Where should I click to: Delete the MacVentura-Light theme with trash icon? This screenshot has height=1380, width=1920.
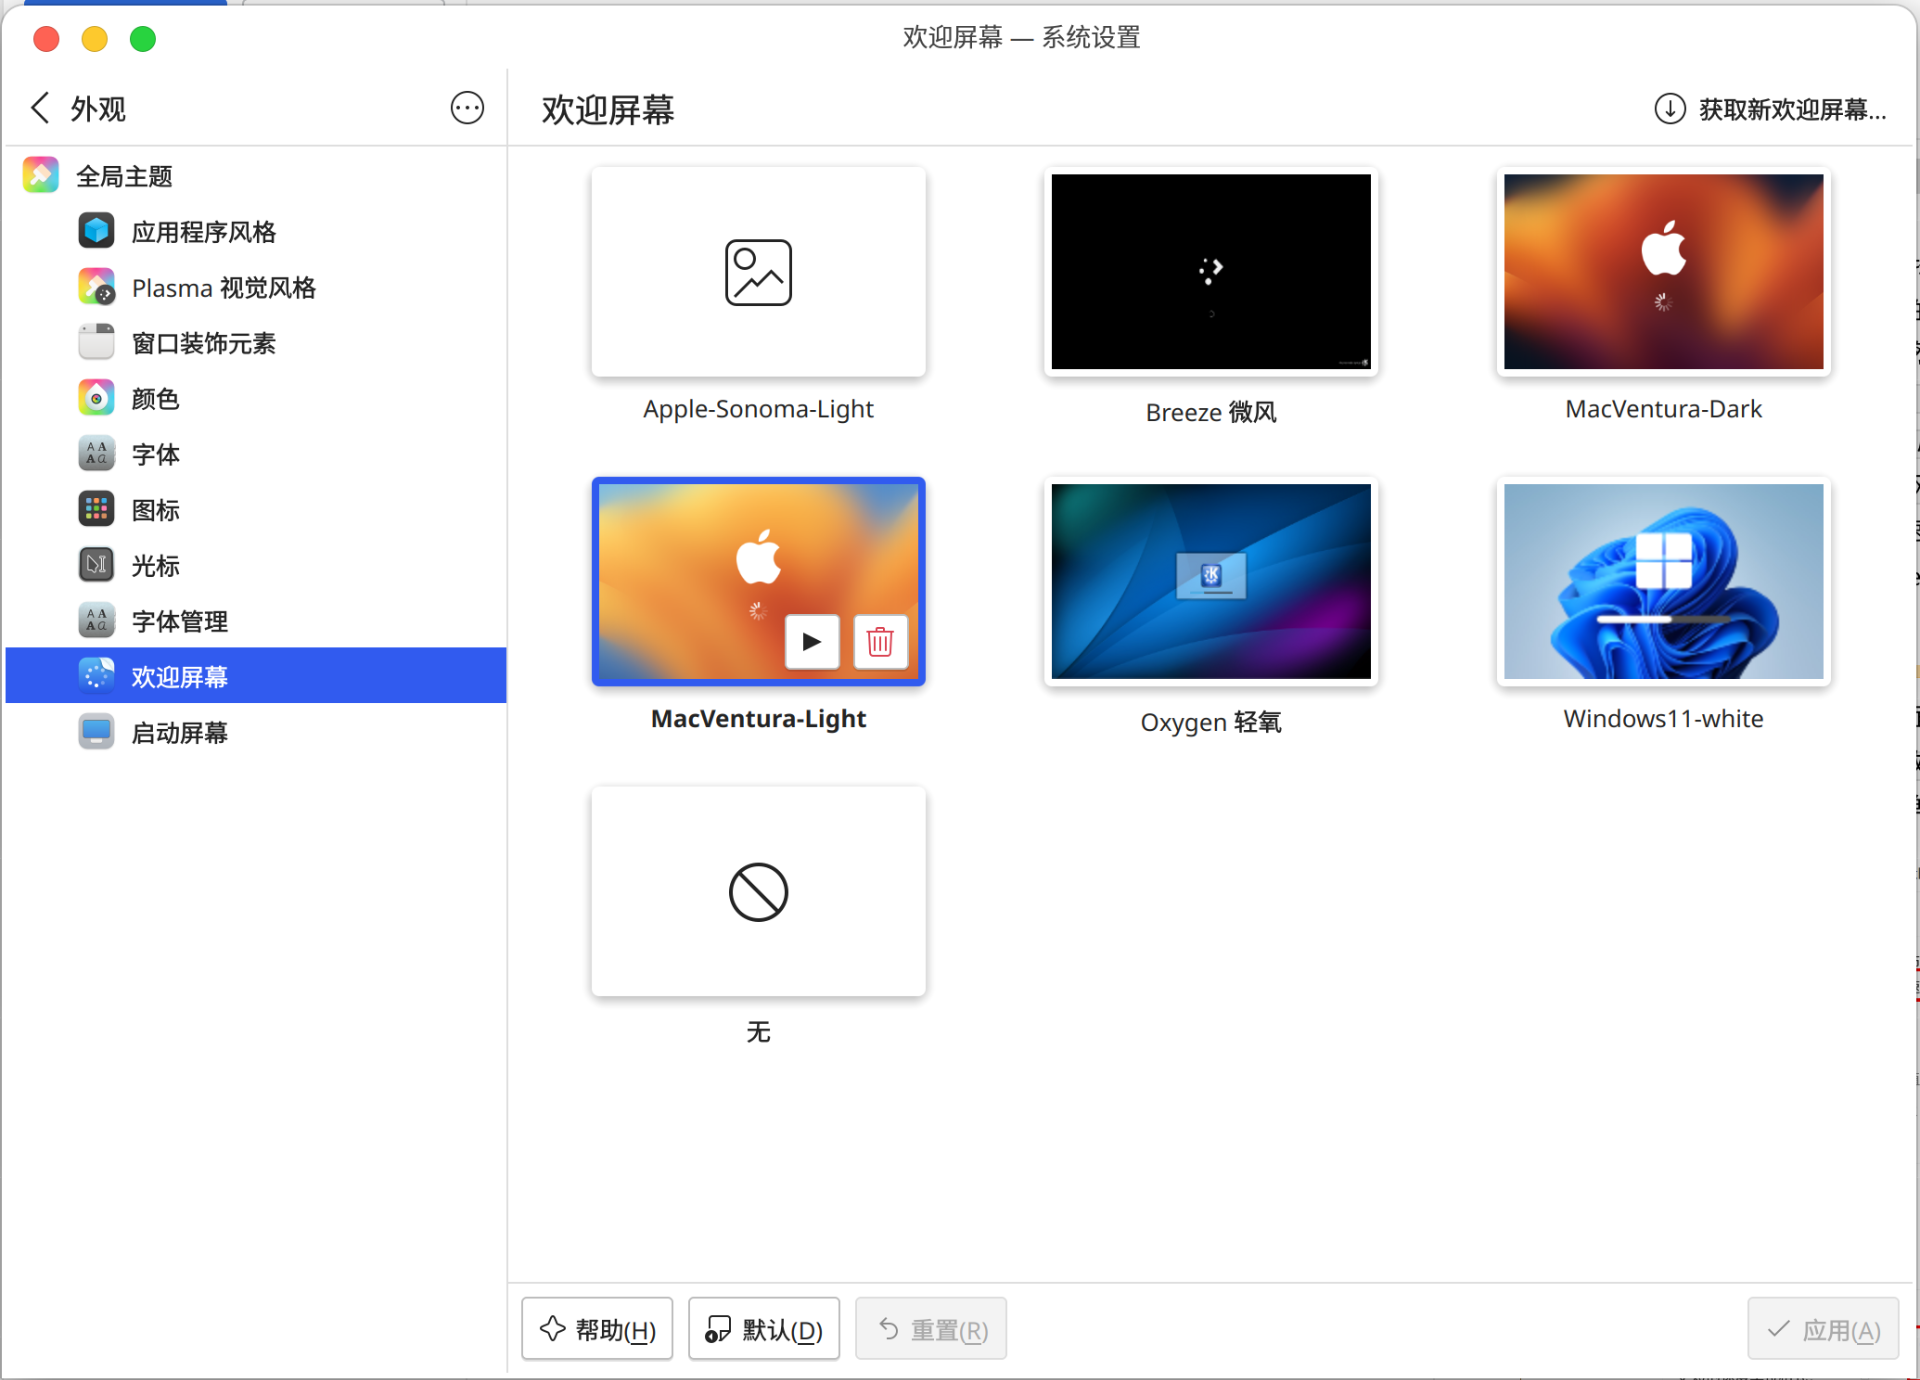[880, 642]
